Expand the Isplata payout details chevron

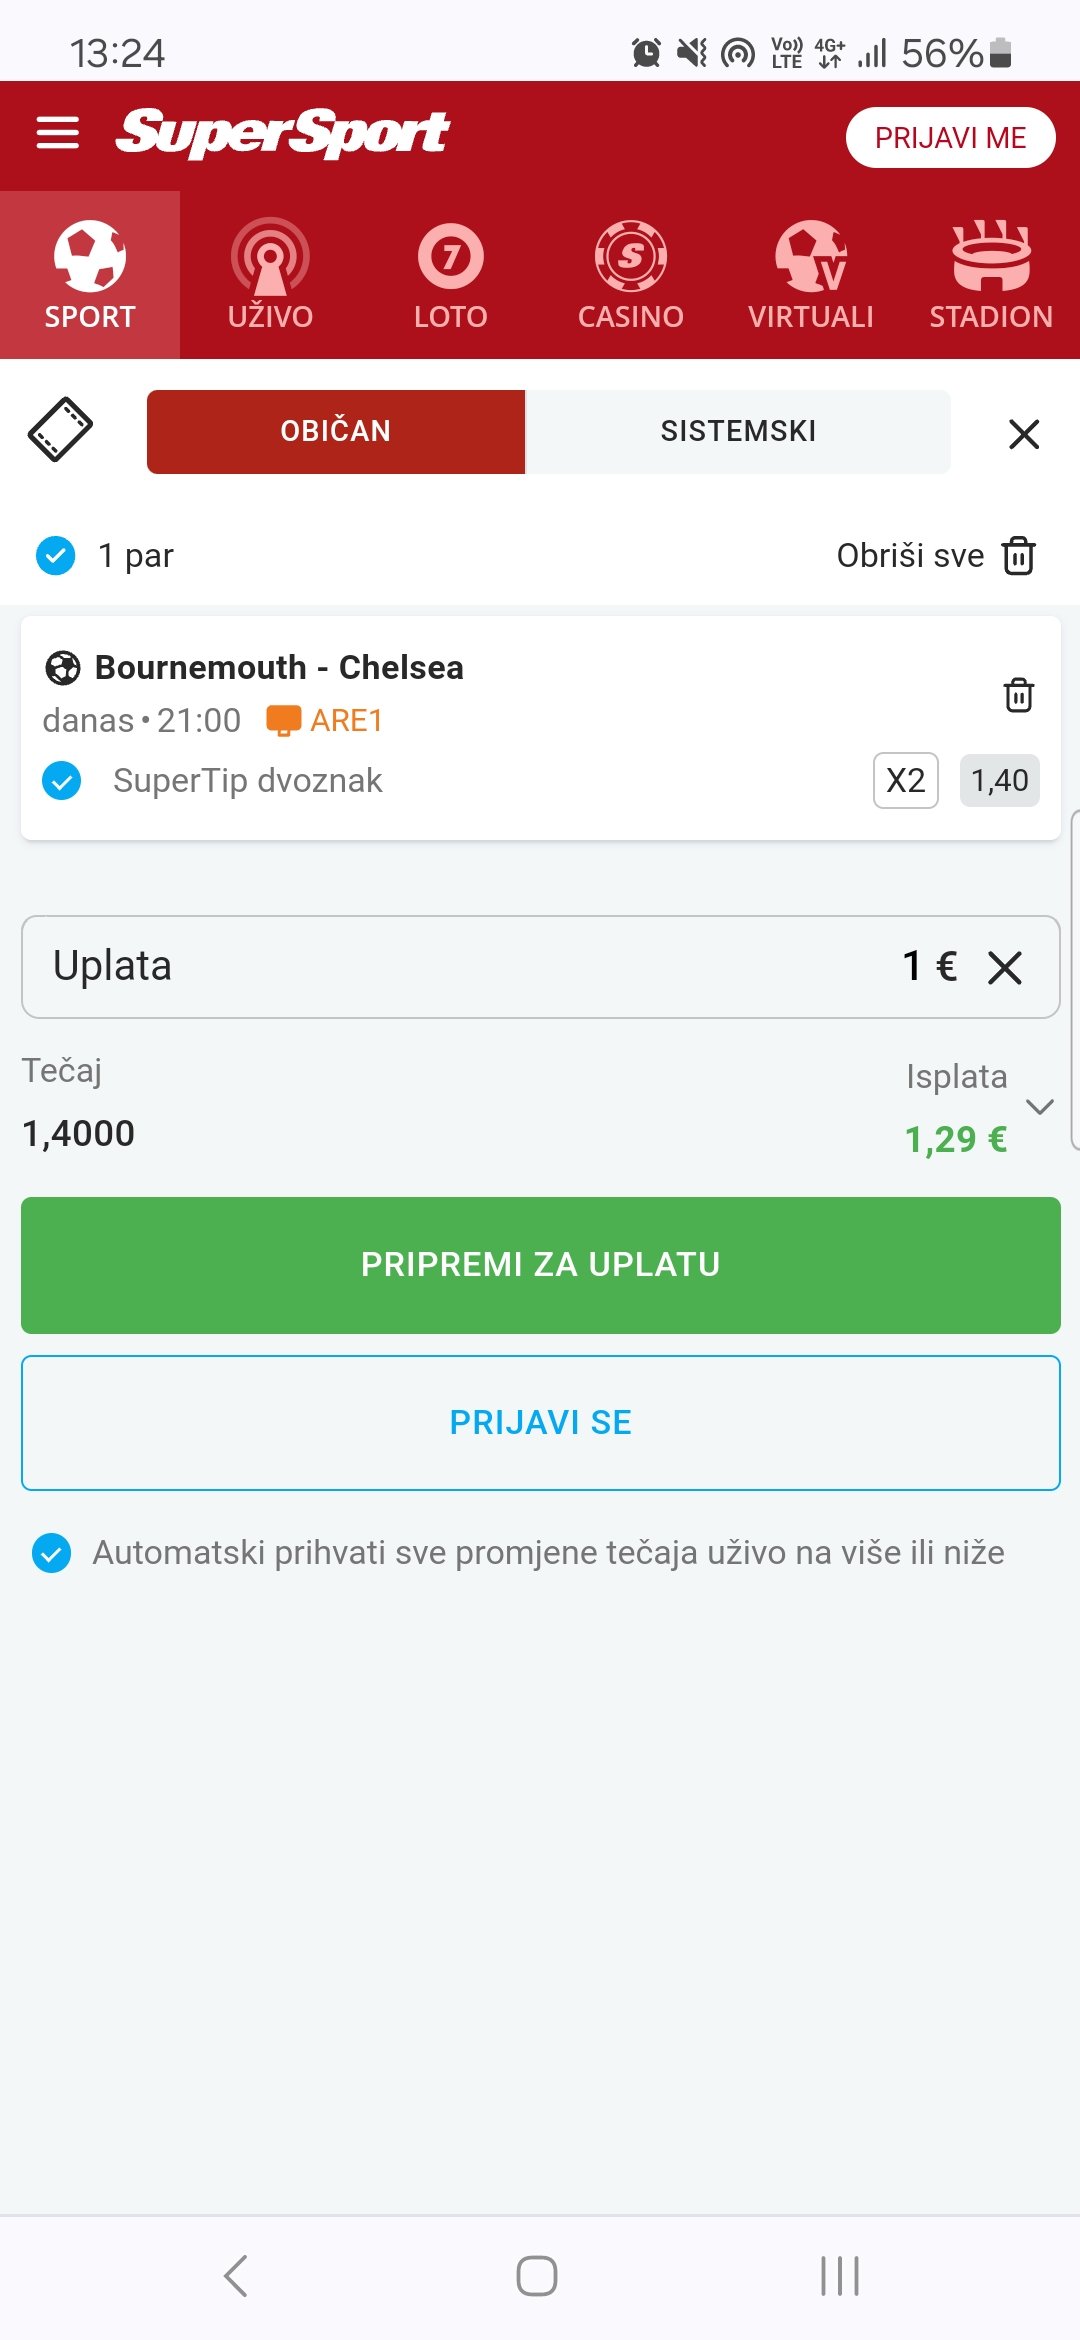[x=1040, y=1106]
